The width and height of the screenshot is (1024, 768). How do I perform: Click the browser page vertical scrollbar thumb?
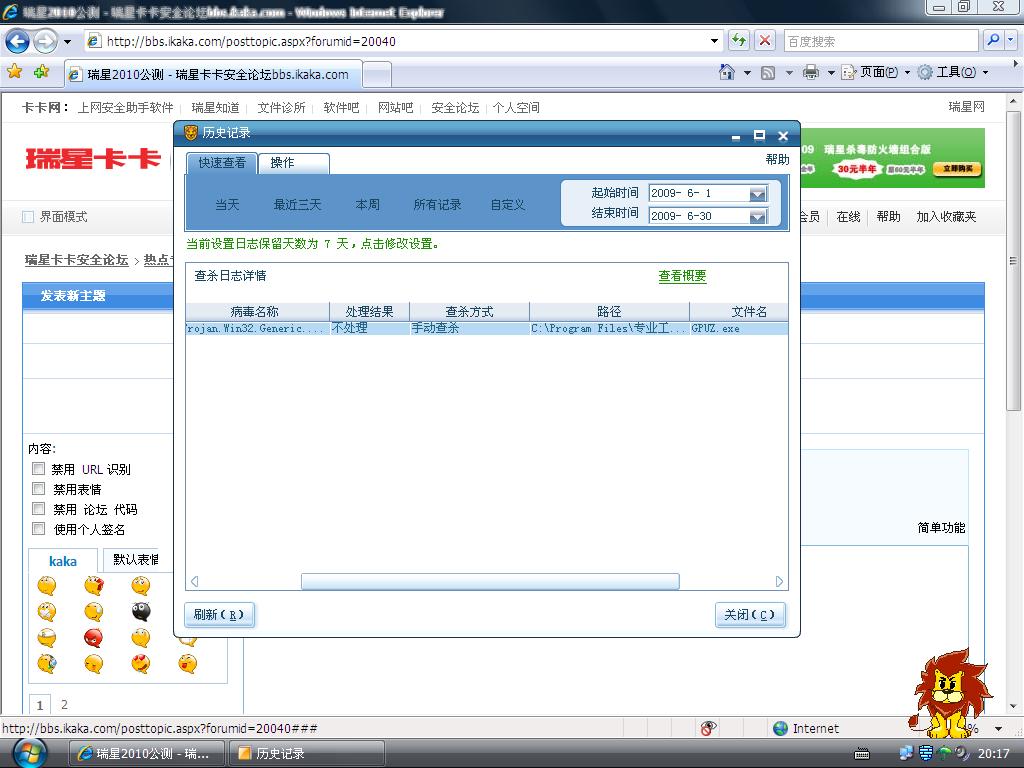pyautogui.click(x=1013, y=261)
